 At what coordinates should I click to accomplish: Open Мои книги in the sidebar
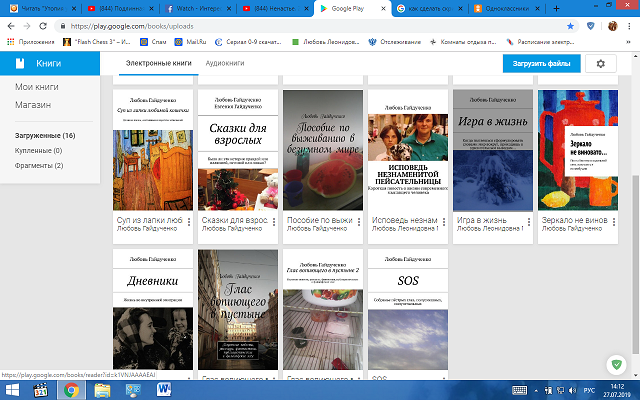36,88
